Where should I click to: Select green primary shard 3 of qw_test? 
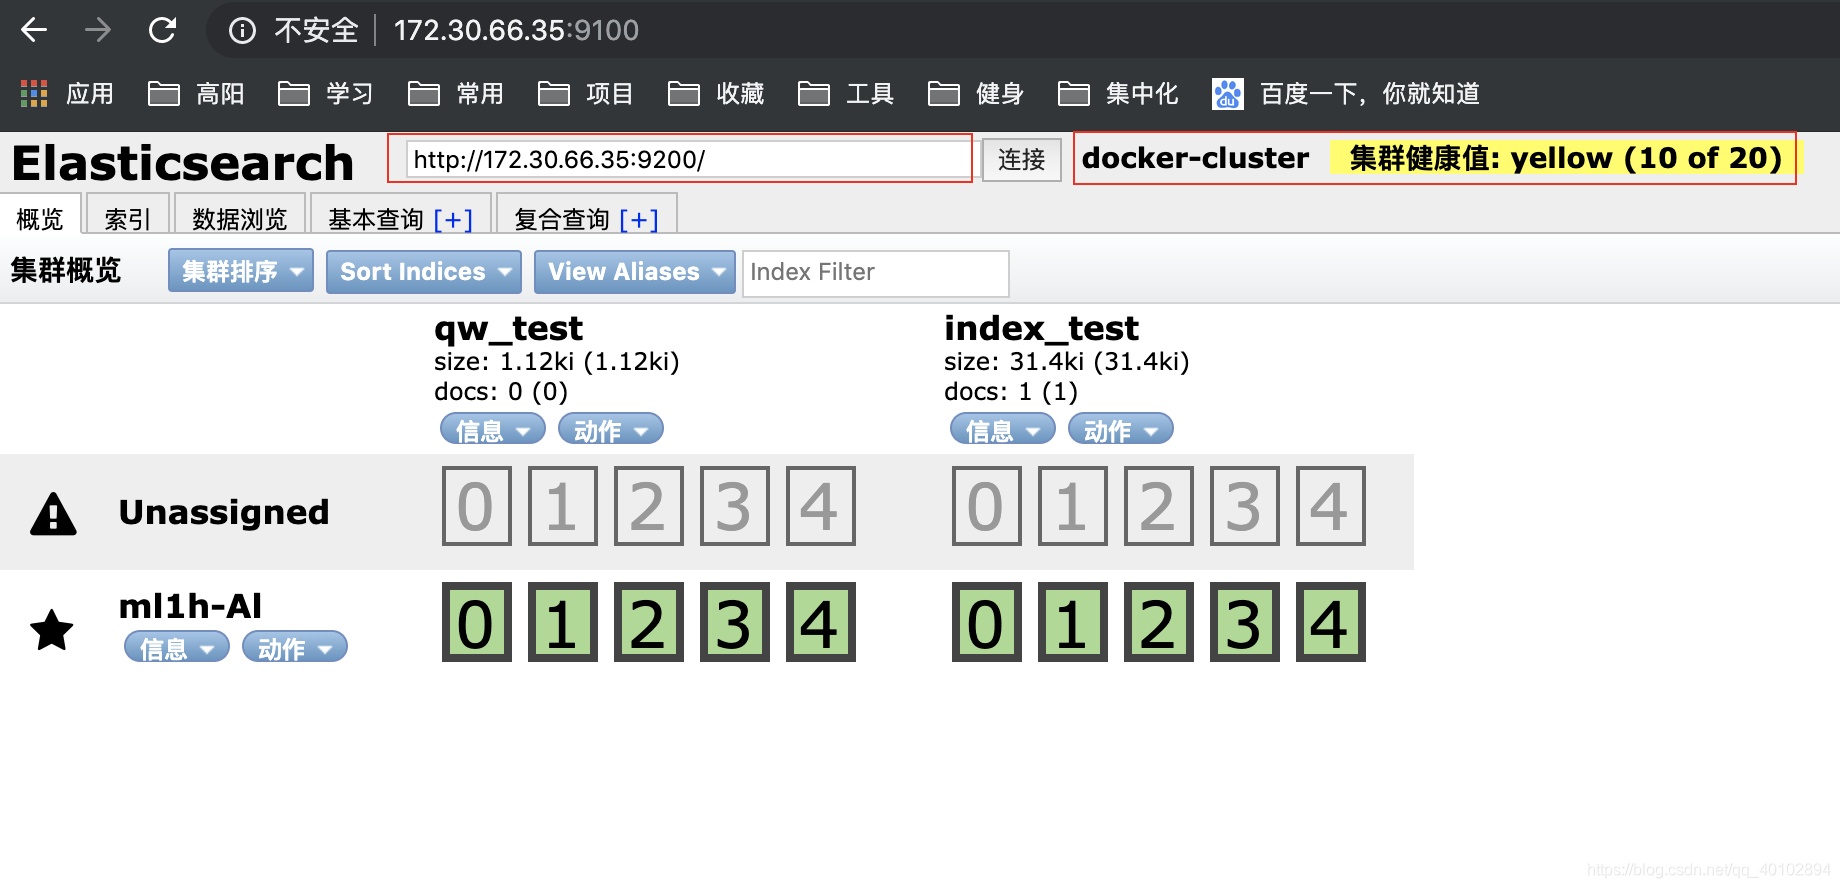[x=735, y=622]
